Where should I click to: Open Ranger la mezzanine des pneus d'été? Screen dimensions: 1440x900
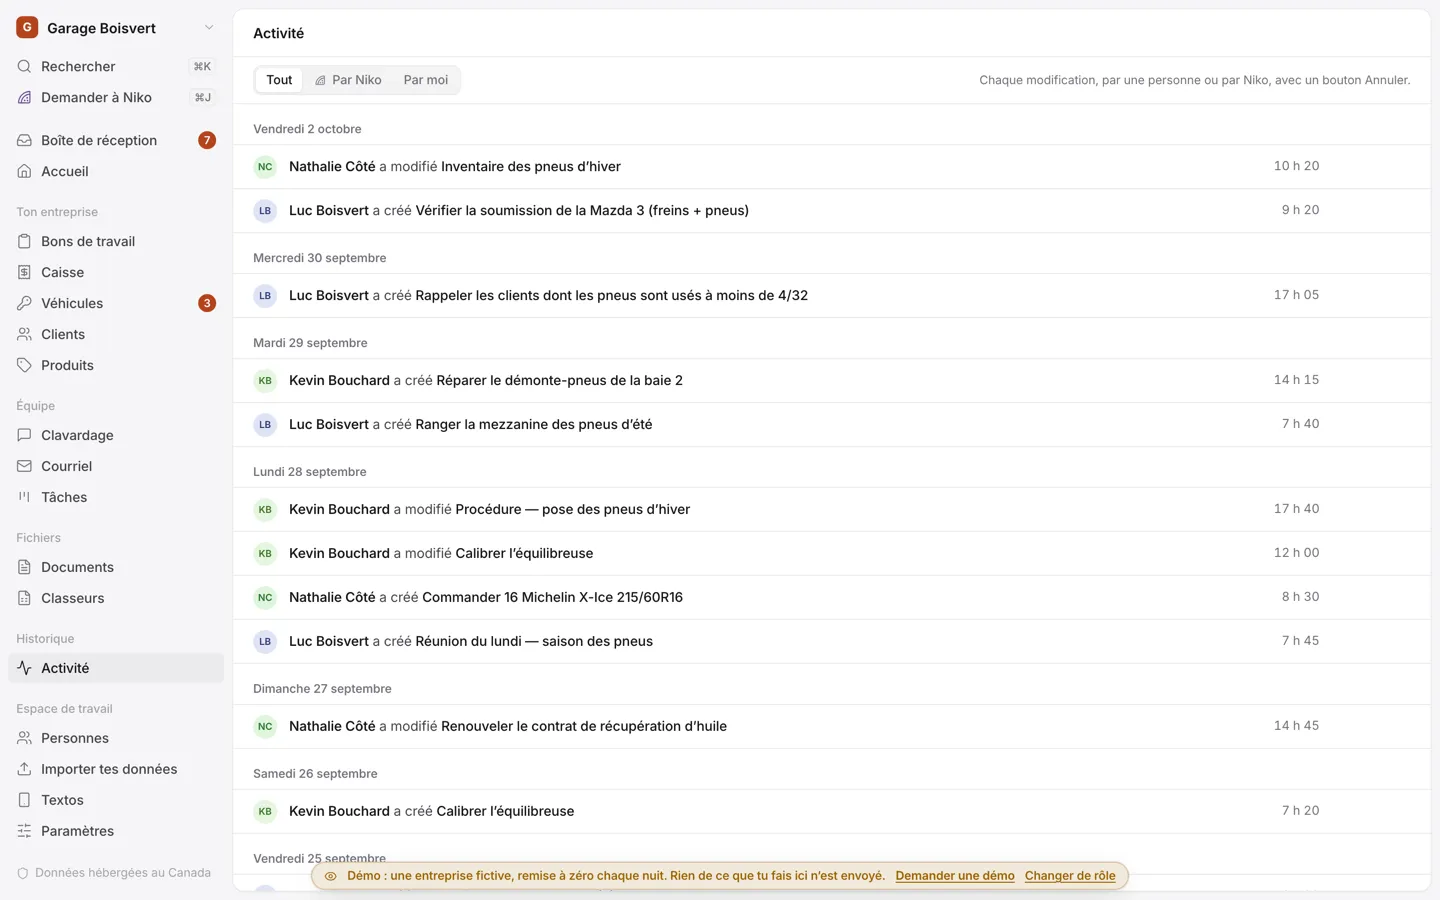click(832, 425)
